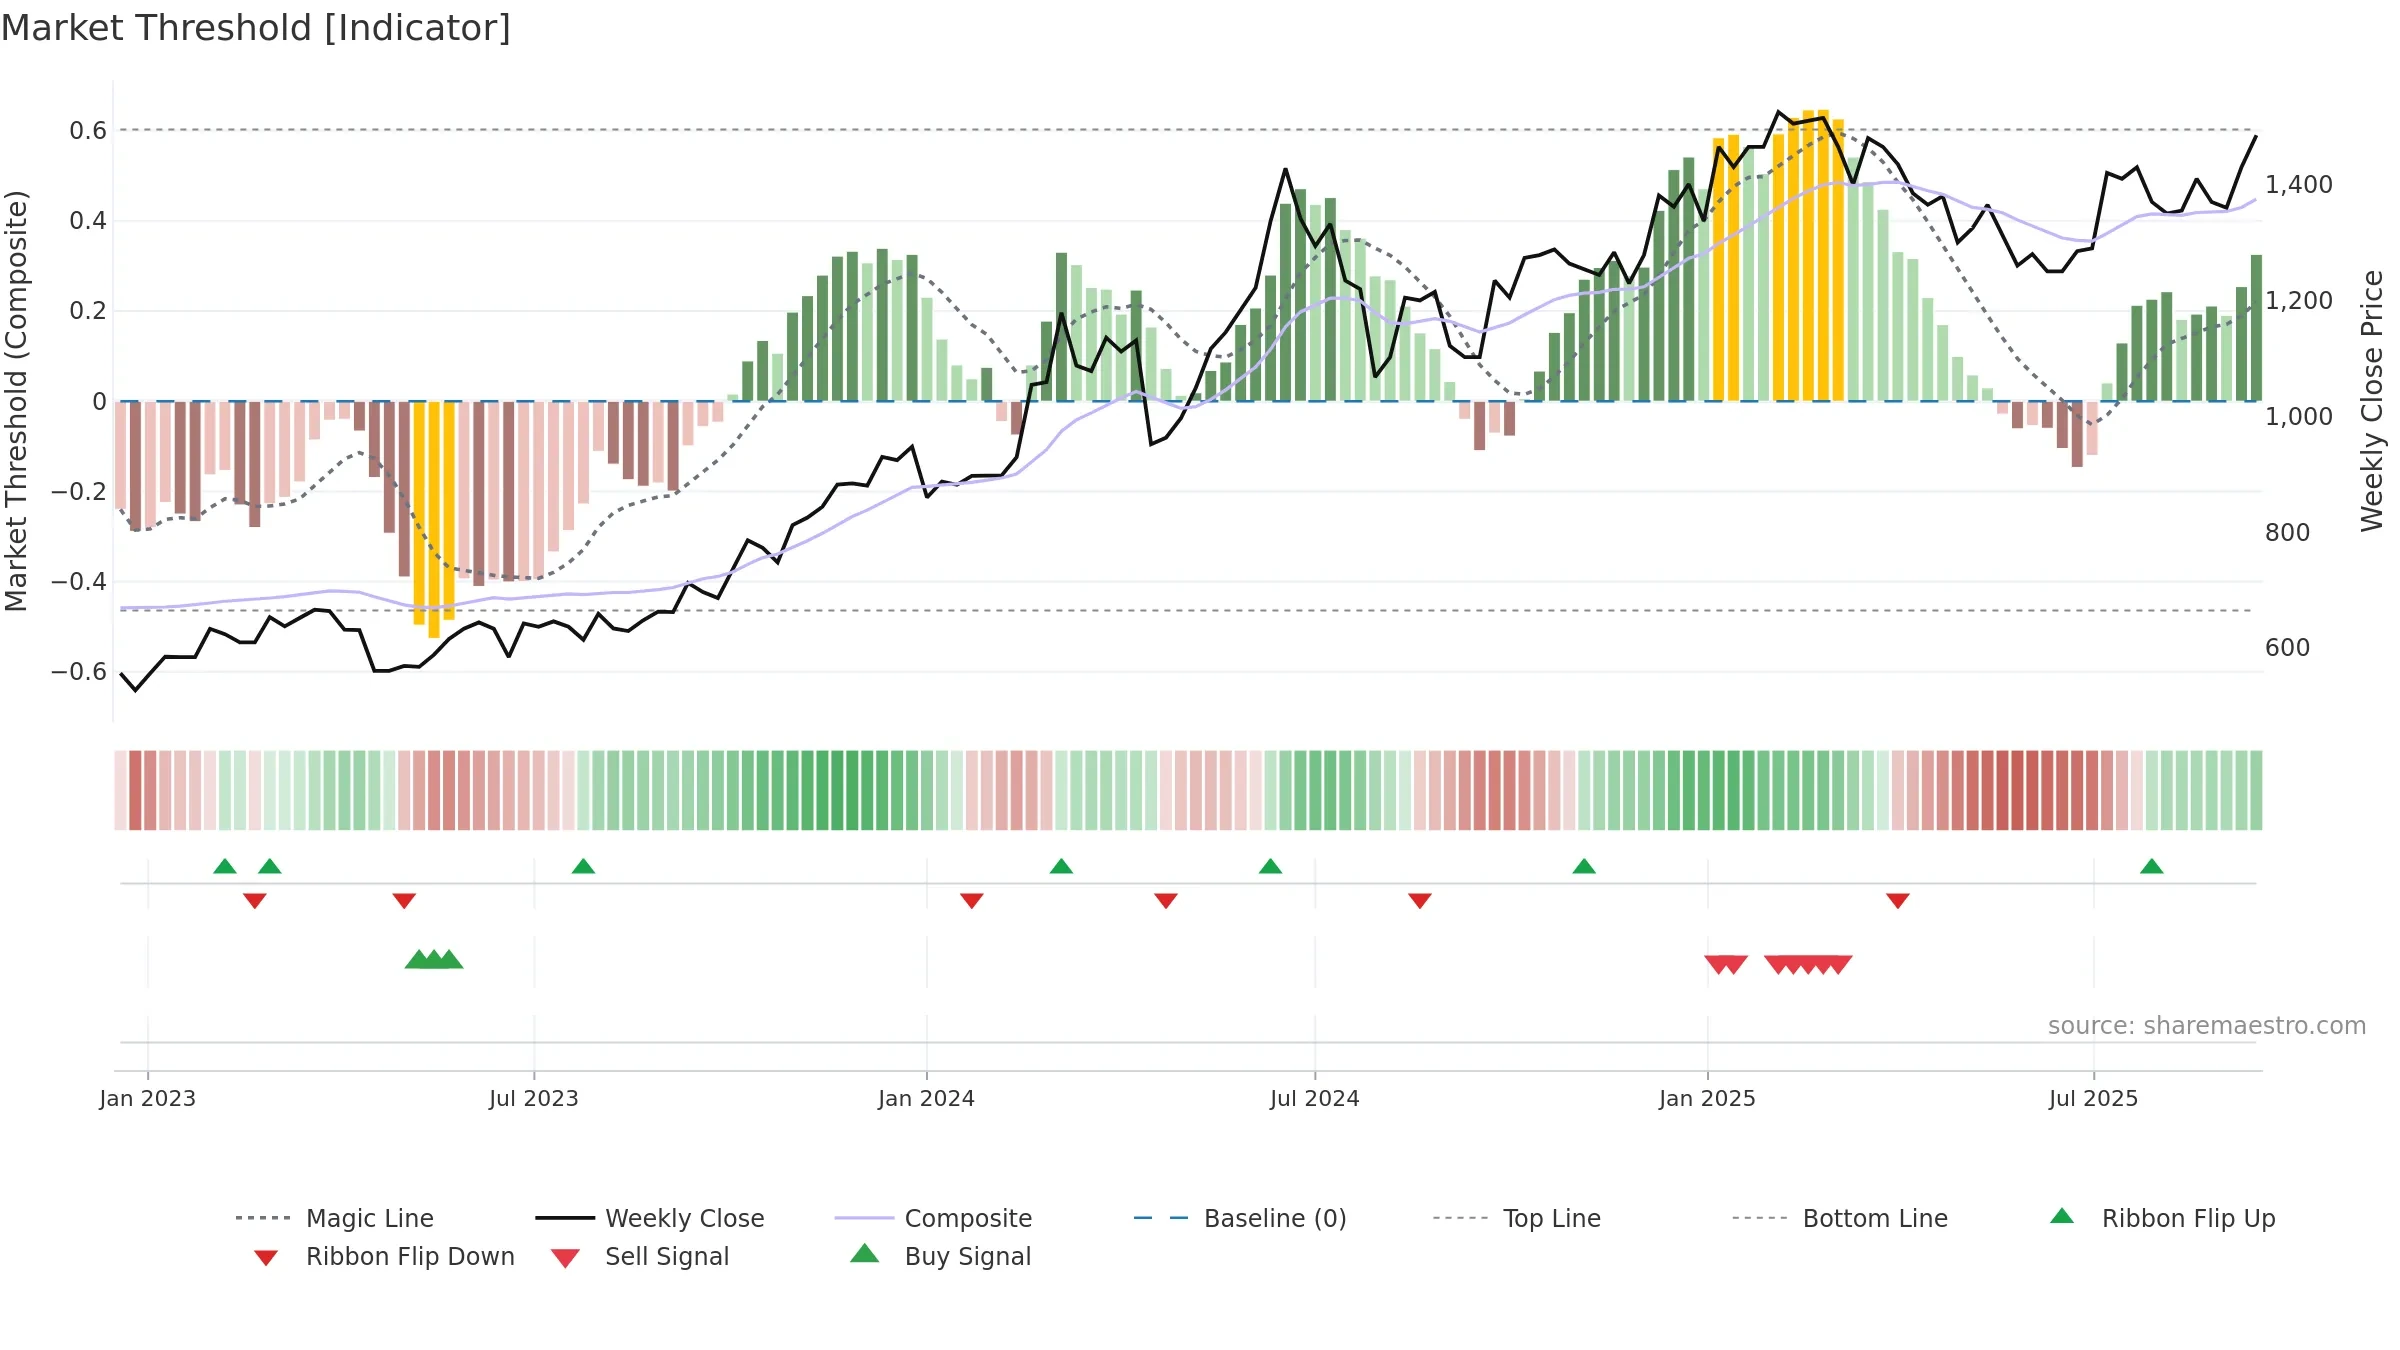Click the Baseline (0) legend entry

(1240, 1218)
